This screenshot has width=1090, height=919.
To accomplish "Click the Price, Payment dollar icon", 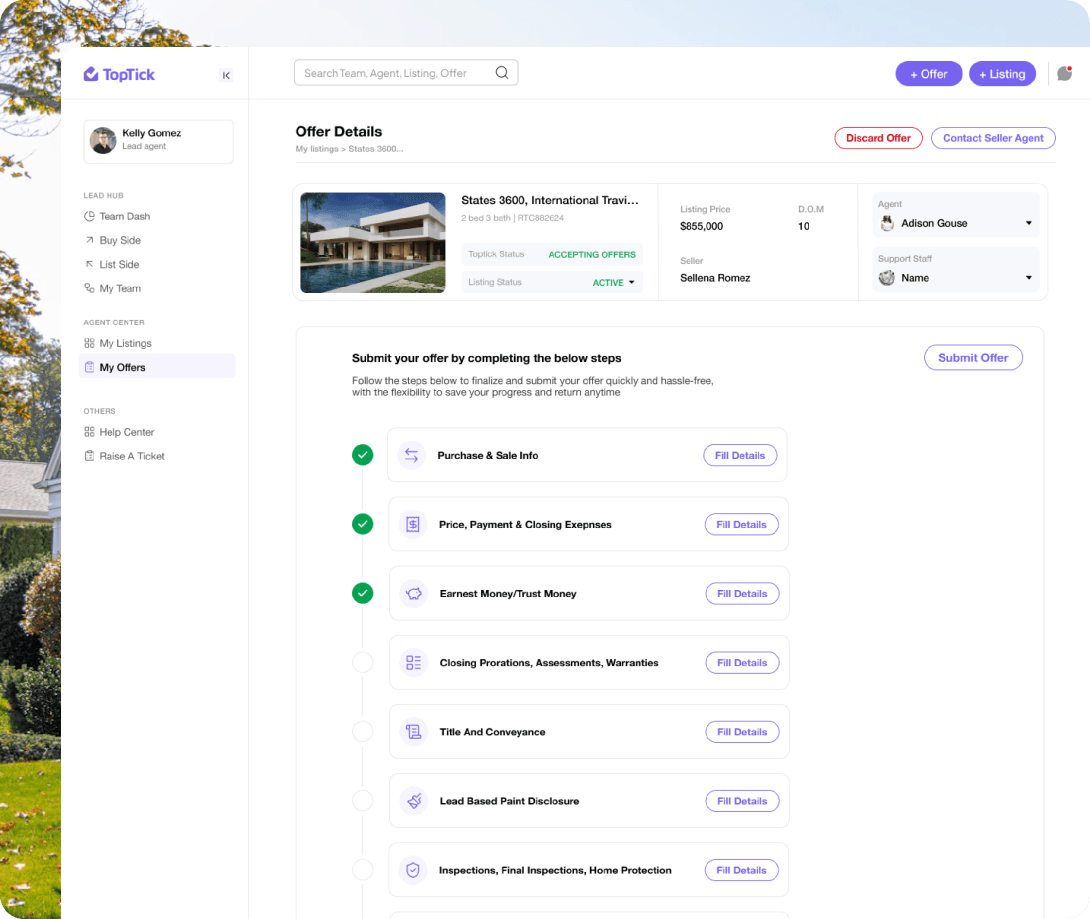I will (x=413, y=524).
